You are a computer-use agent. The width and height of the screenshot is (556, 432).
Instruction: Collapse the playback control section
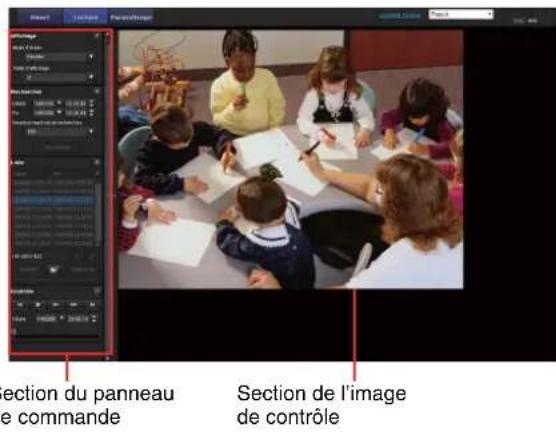click(x=97, y=291)
